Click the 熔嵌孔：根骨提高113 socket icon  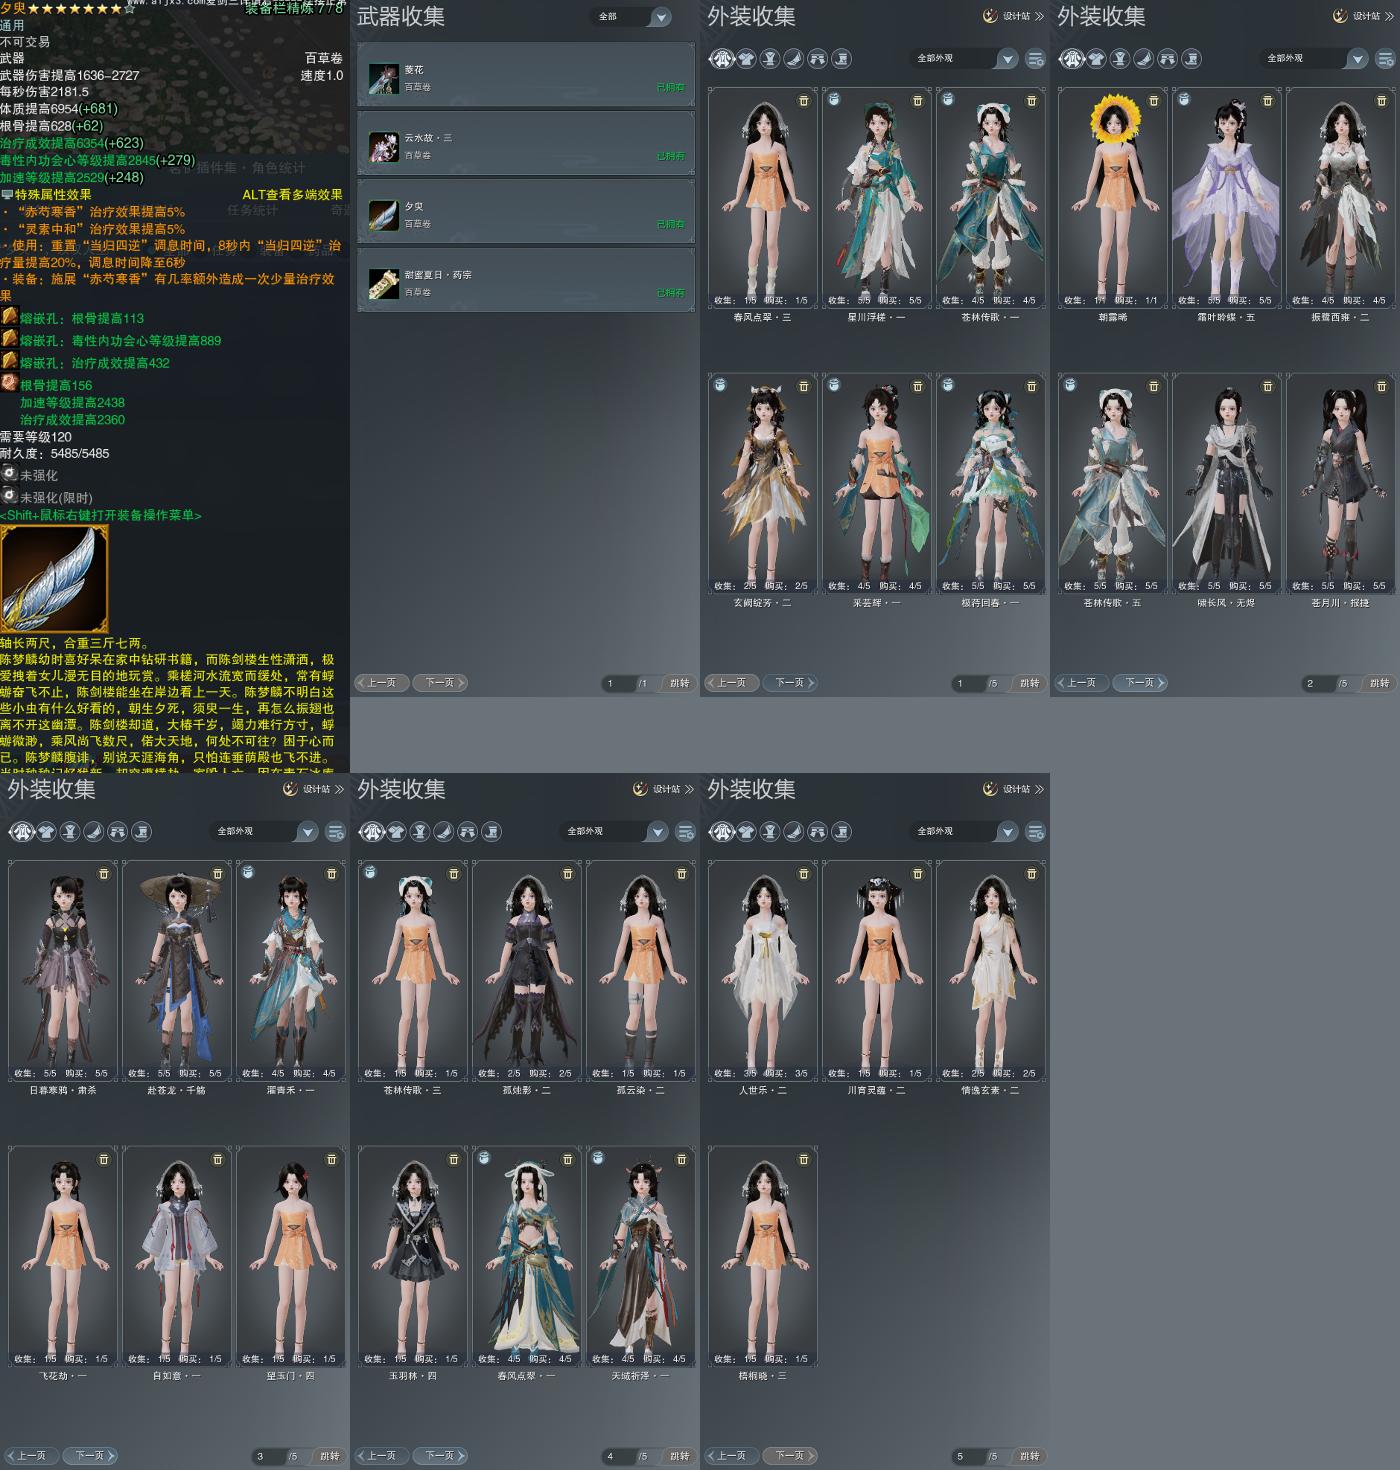(9, 317)
